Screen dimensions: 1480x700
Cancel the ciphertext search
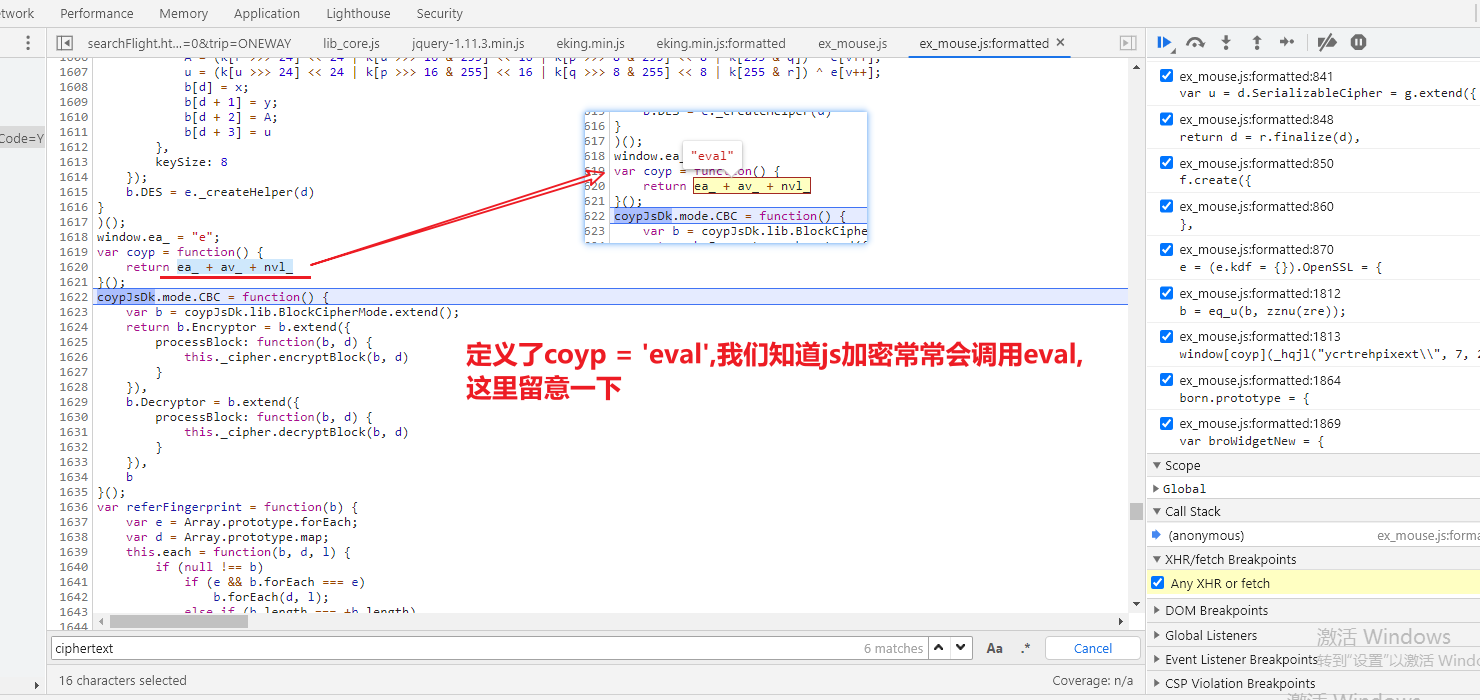(x=1093, y=648)
